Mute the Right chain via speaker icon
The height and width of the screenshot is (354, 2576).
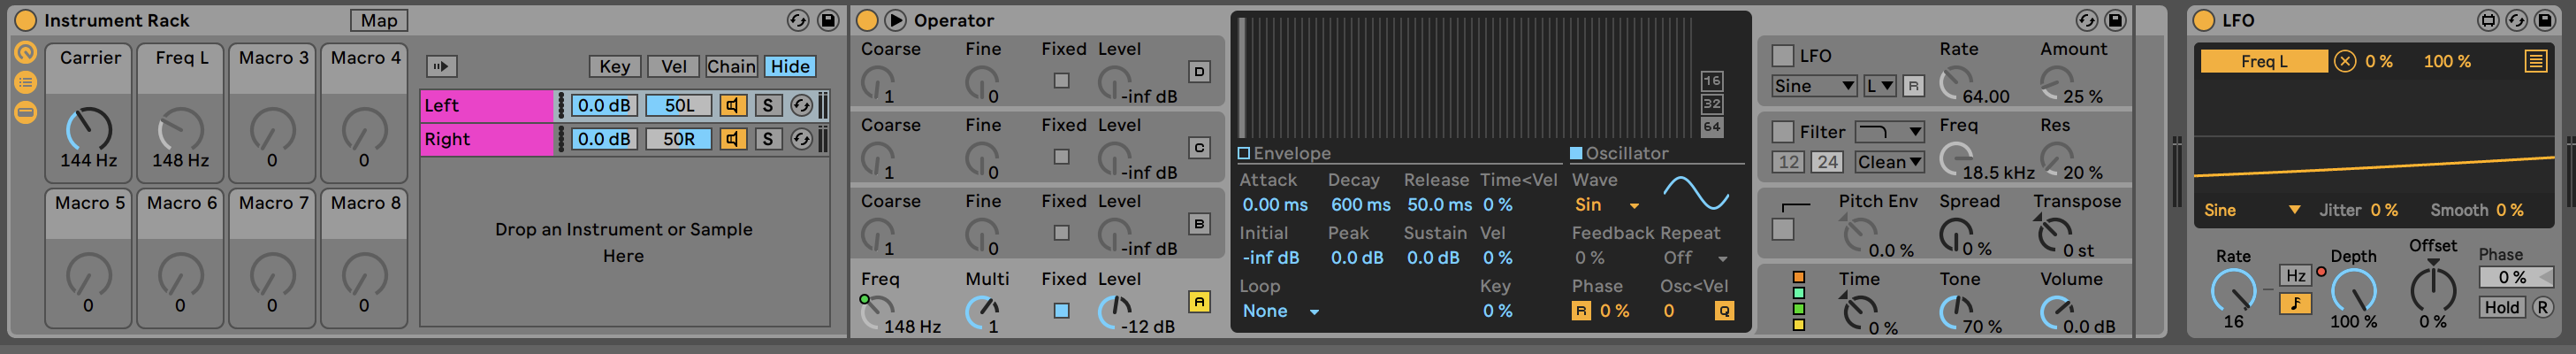pyautogui.click(x=733, y=139)
